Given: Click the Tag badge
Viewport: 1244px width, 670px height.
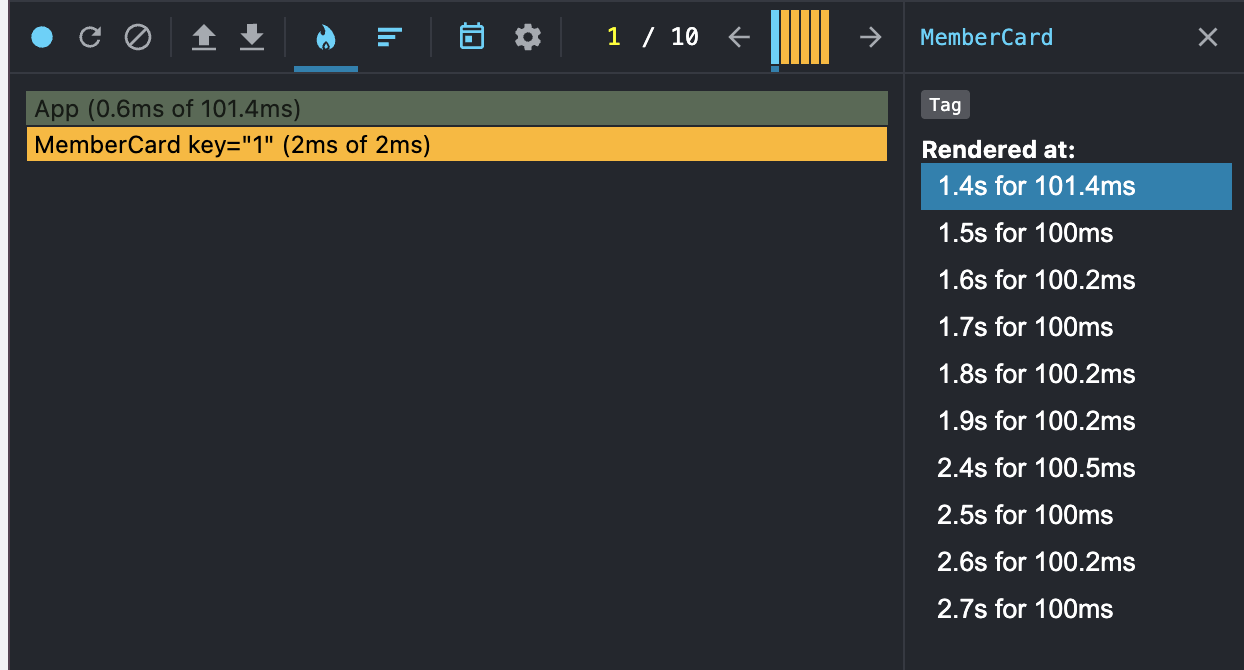Looking at the screenshot, I should coord(945,105).
